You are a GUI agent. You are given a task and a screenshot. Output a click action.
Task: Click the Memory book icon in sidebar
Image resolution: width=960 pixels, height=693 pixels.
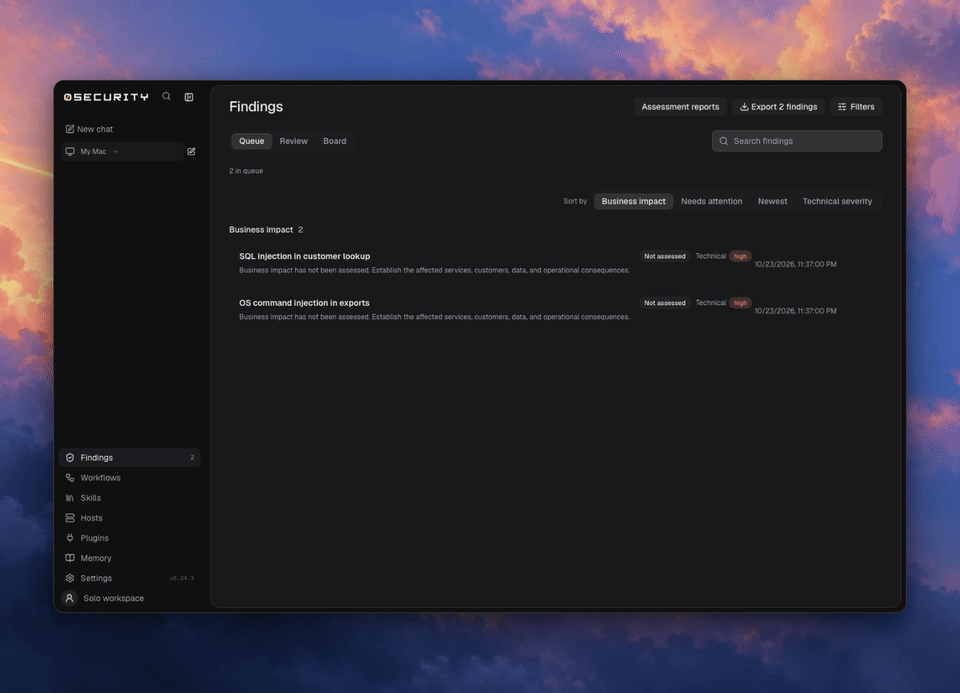click(70, 558)
